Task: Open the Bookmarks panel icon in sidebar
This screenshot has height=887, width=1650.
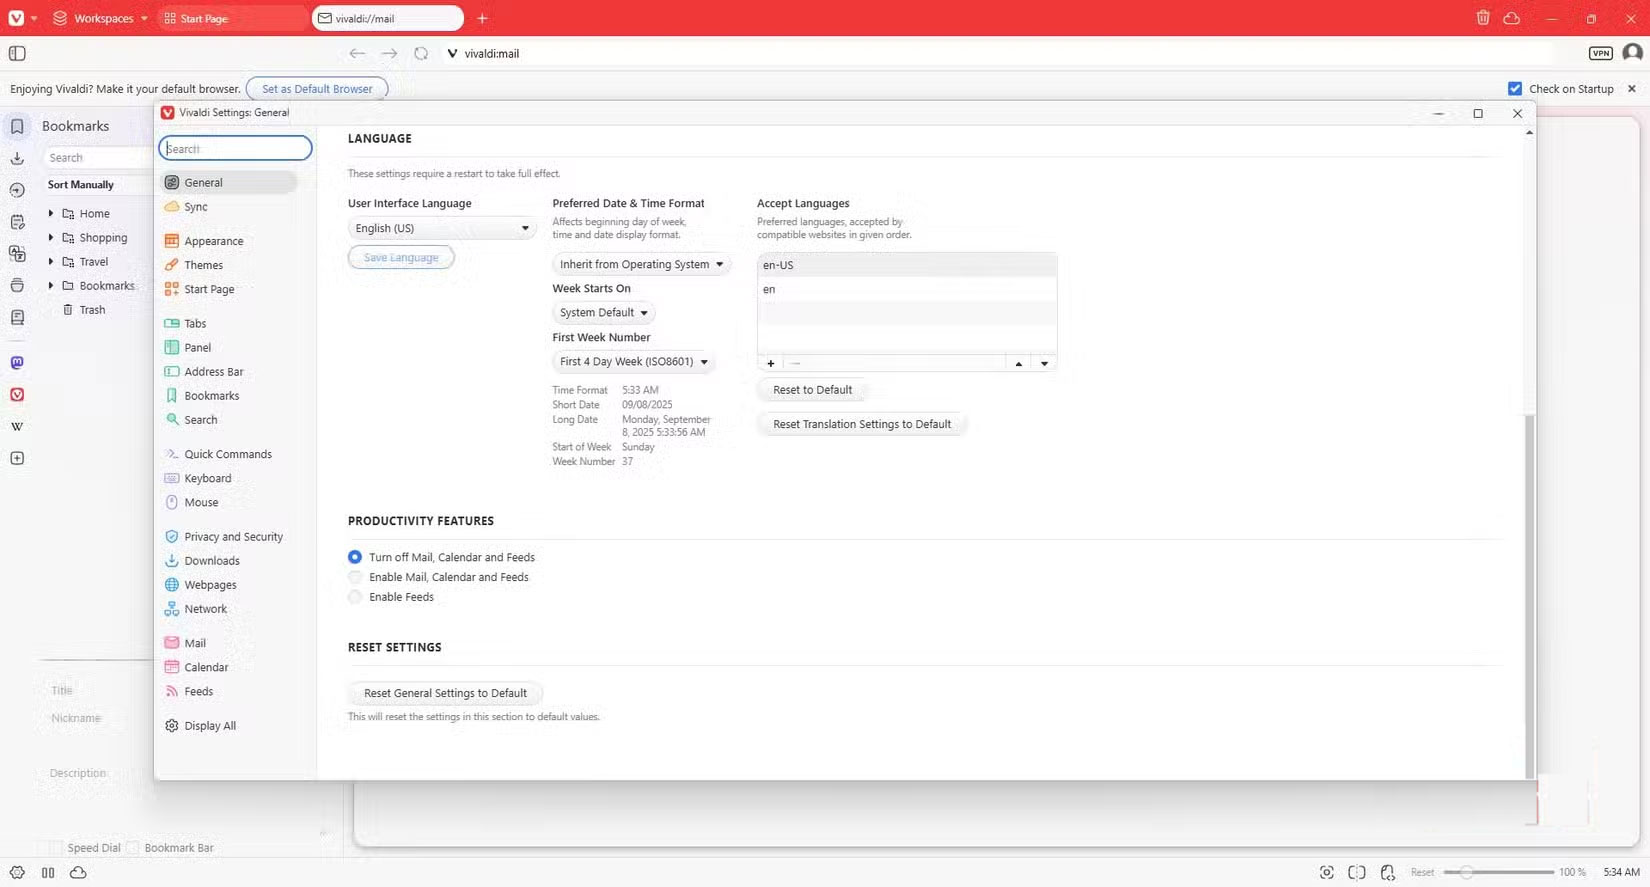Action: click(x=17, y=126)
